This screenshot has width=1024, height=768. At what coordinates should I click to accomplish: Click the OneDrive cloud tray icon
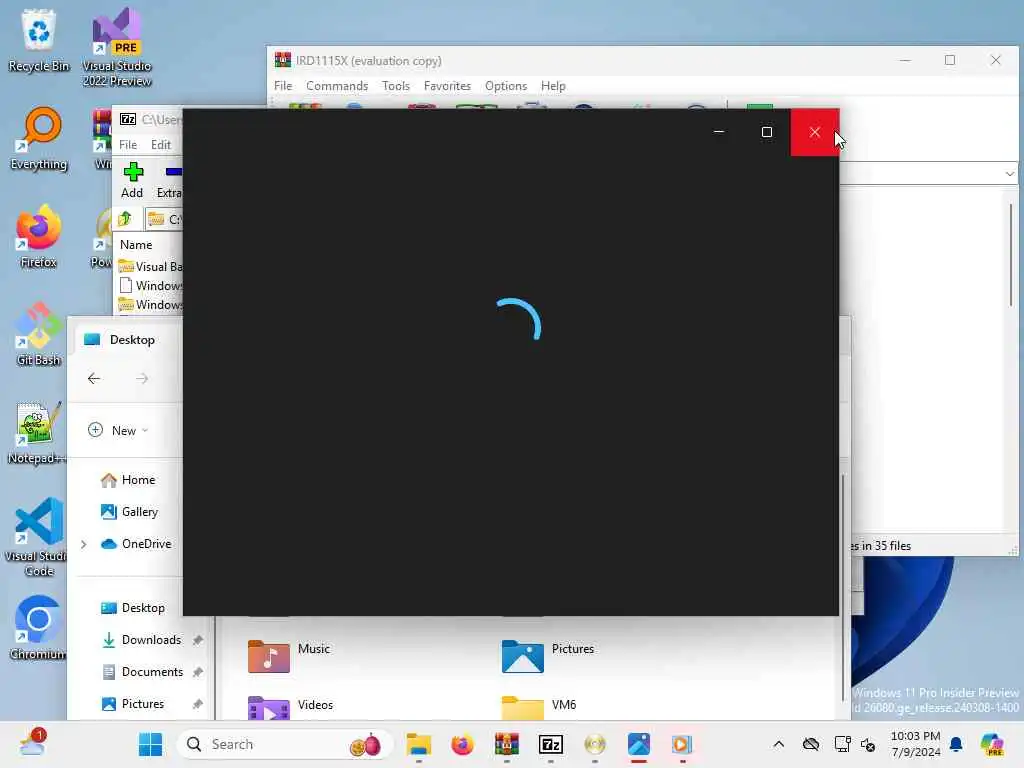[811, 744]
